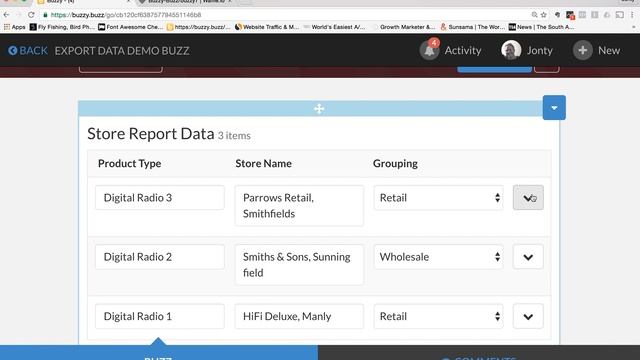Click the Smiths & Sons store field
The image size is (640, 360).
(299, 265)
